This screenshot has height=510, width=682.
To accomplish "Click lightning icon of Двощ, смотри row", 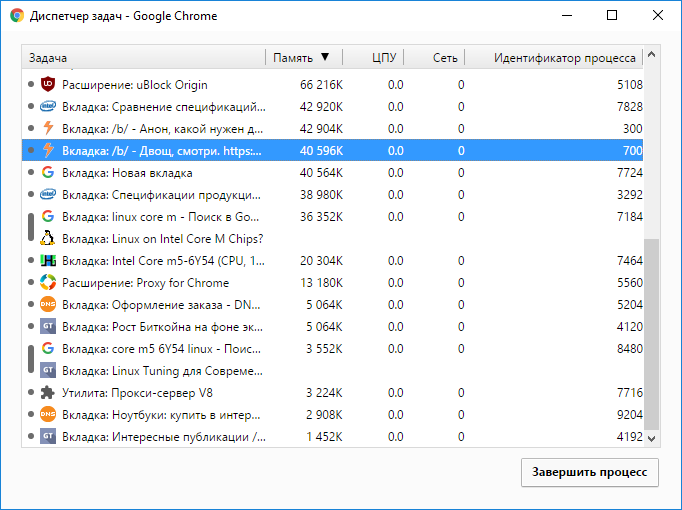I will 48,150.
